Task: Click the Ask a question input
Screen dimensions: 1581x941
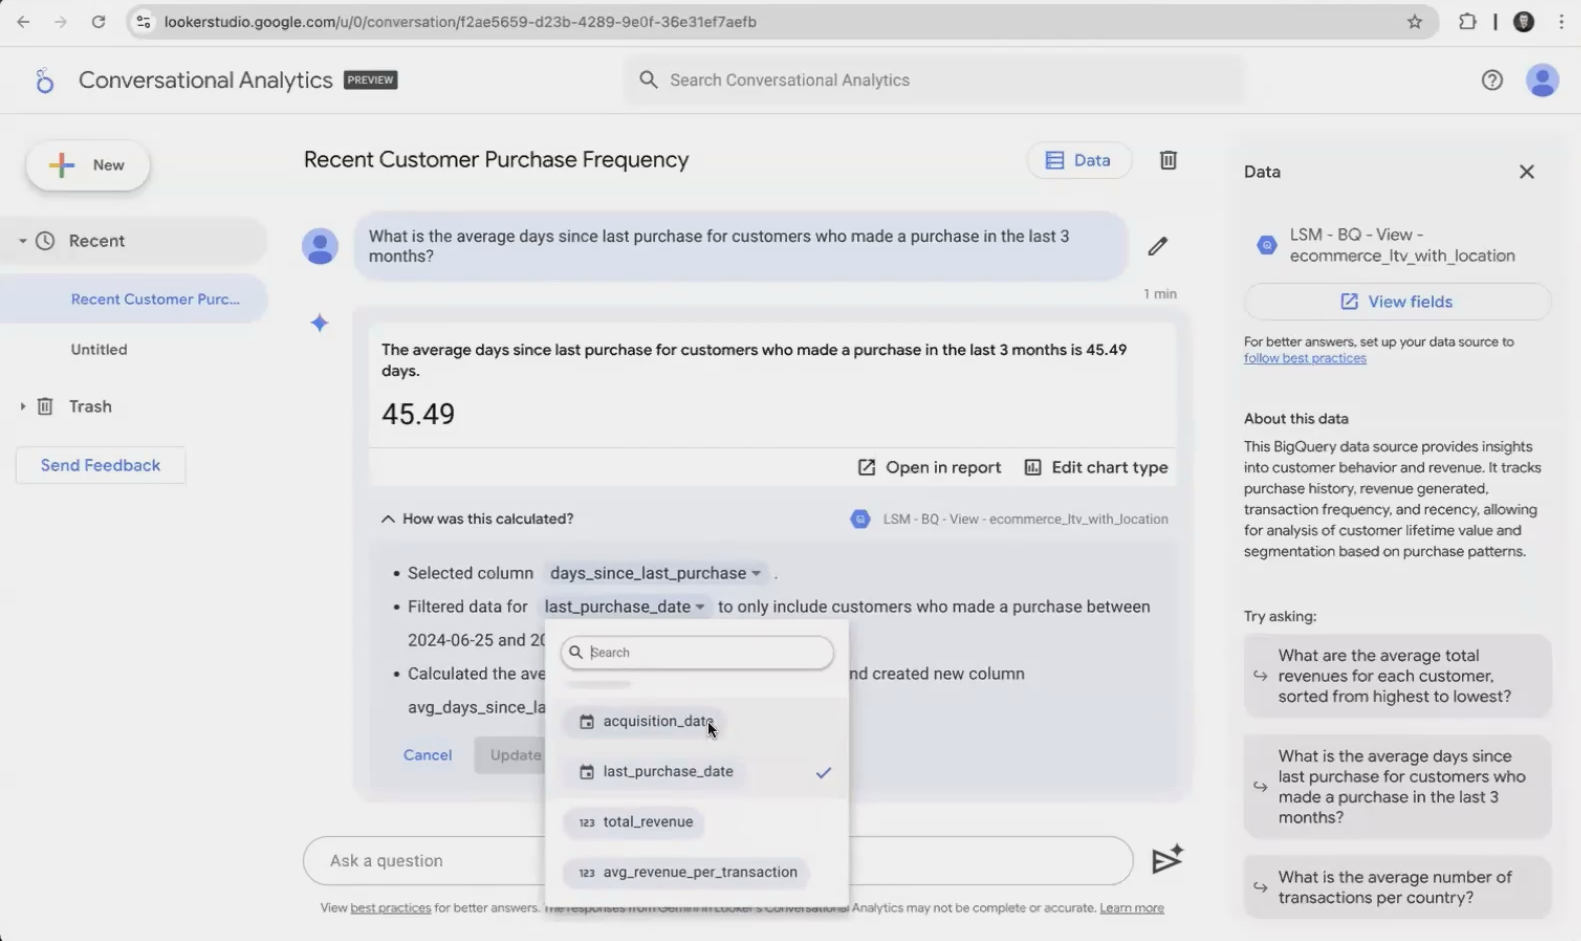Action: (x=717, y=860)
